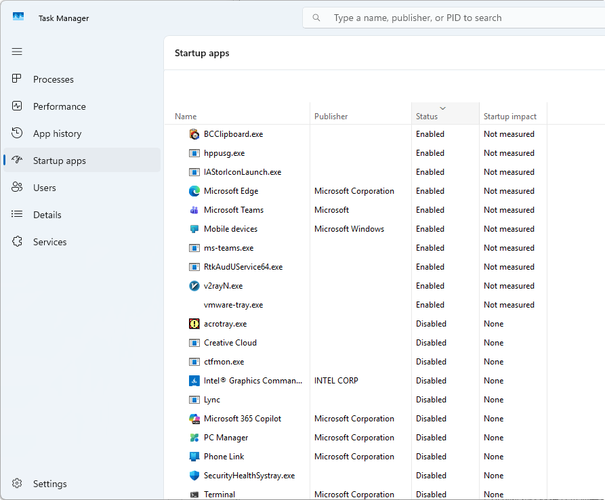Image resolution: width=605 pixels, height=500 pixels.
Task: Click the Processes sidebar icon
Action: point(17,79)
